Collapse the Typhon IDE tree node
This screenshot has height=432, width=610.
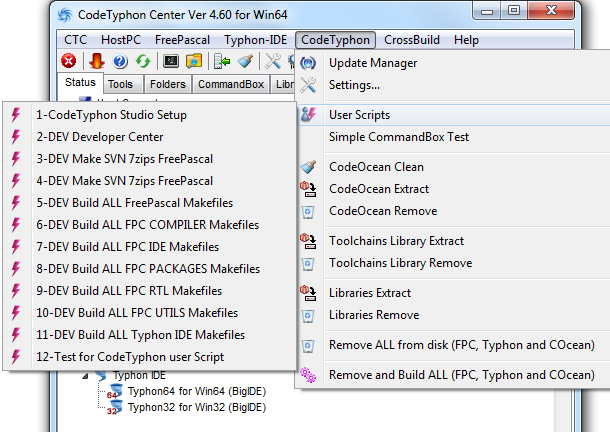(85, 376)
